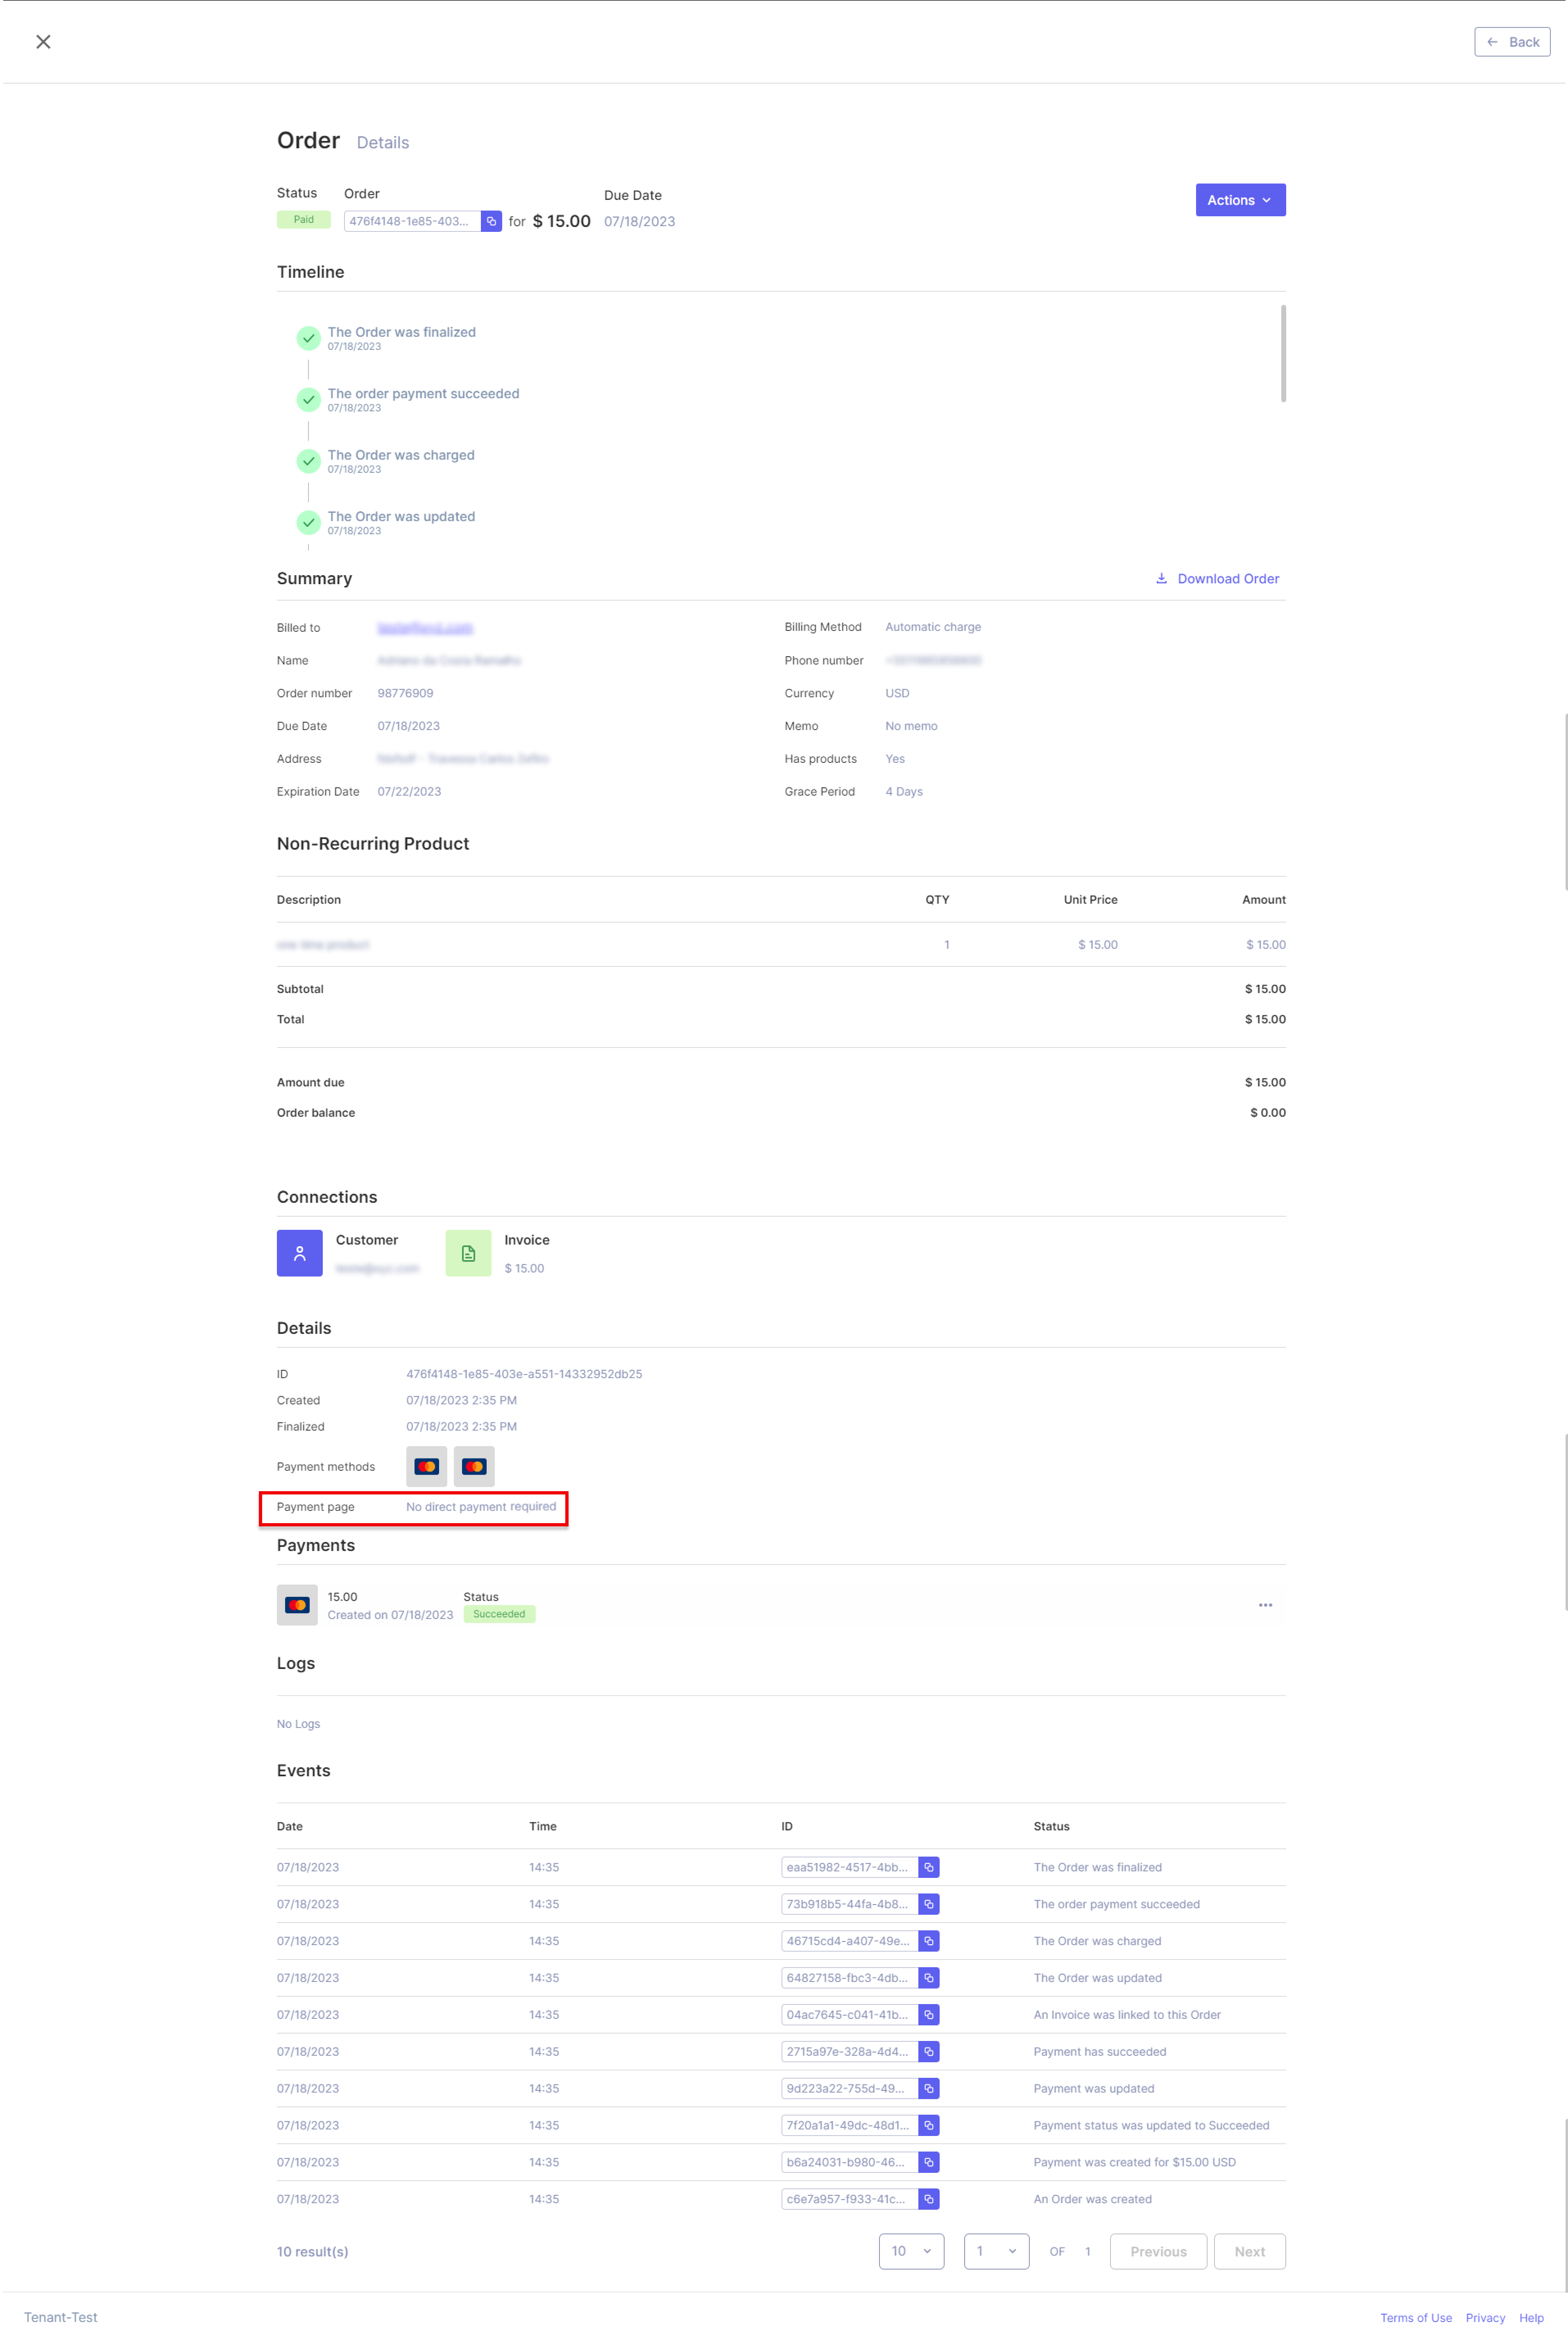Open the payment row three-dots menu
This screenshot has width=1568, height=2340.
(x=1265, y=1605)
